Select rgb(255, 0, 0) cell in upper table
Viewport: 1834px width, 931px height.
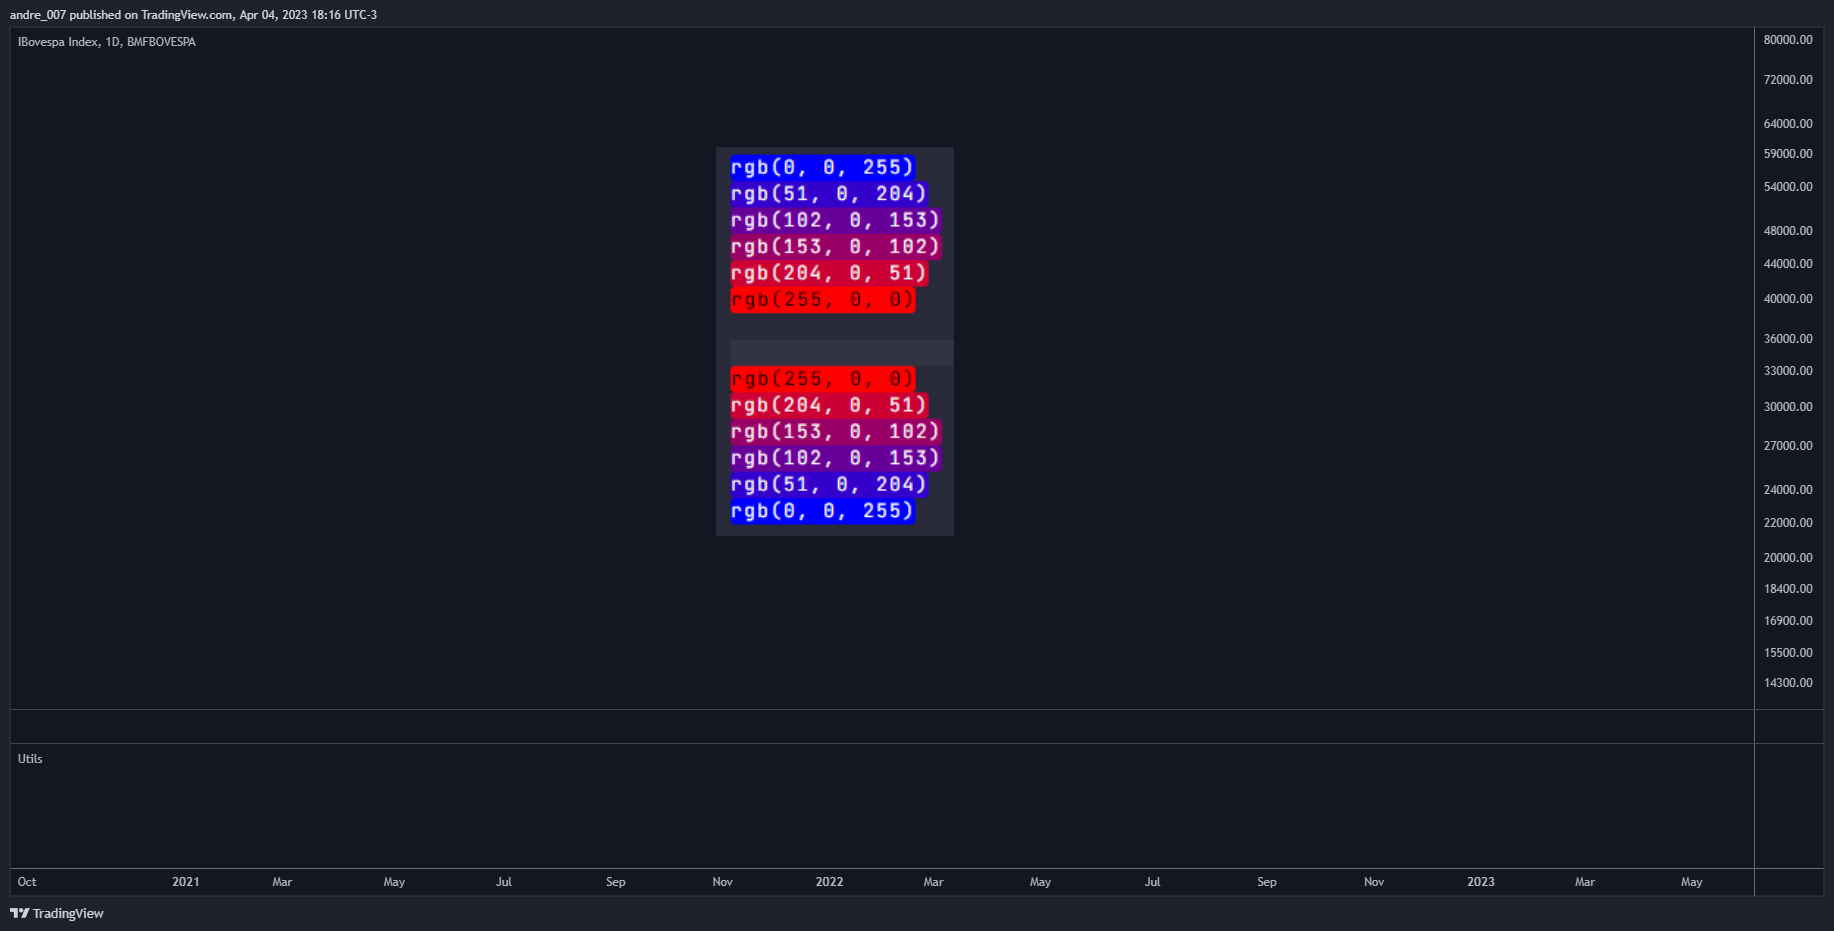coord(822,299)
